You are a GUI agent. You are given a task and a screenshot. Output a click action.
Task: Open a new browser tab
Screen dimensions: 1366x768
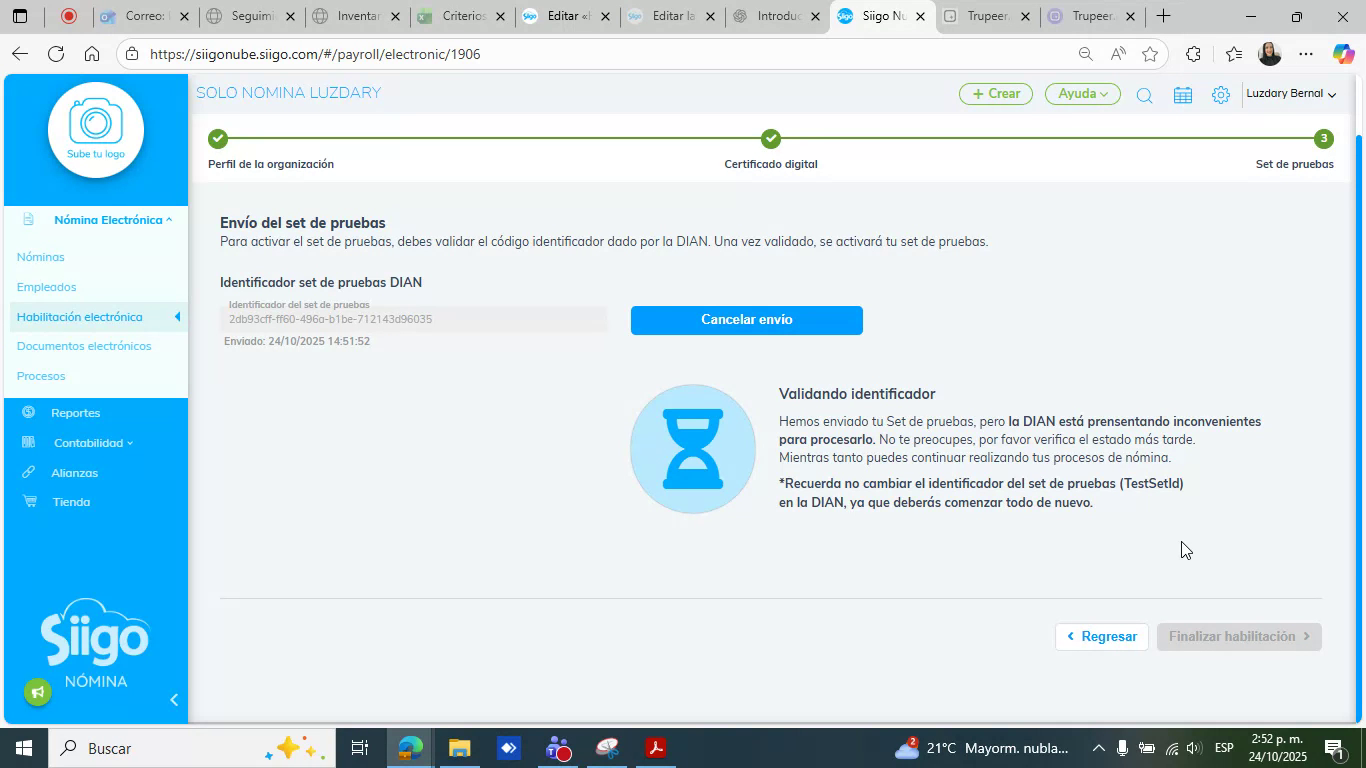point(1163,16)
